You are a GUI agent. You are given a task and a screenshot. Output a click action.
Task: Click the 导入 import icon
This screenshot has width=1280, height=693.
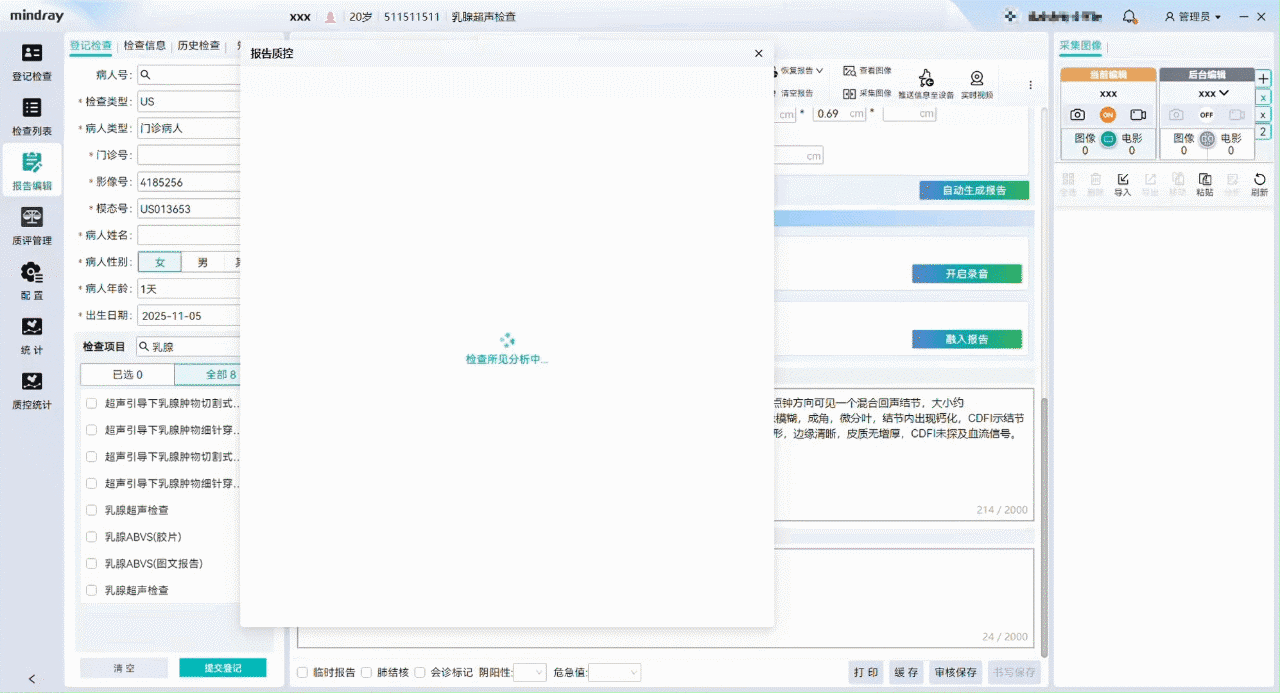click(x=1122, y=184)
